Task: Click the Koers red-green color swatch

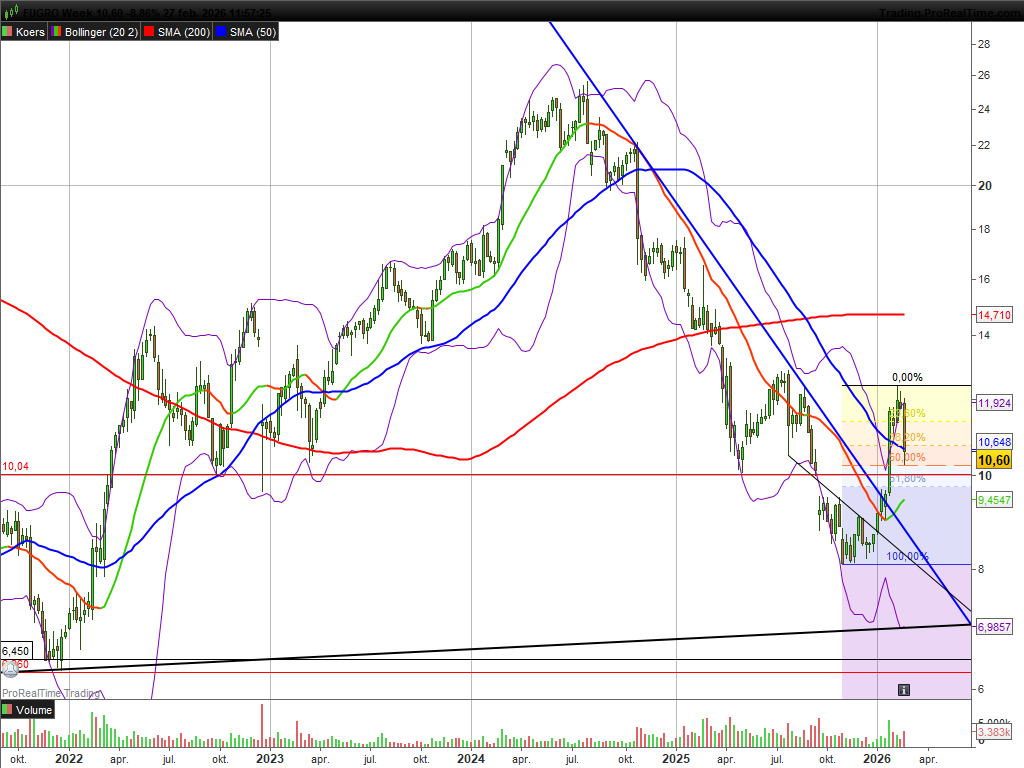Action: [x=7, y=31]
